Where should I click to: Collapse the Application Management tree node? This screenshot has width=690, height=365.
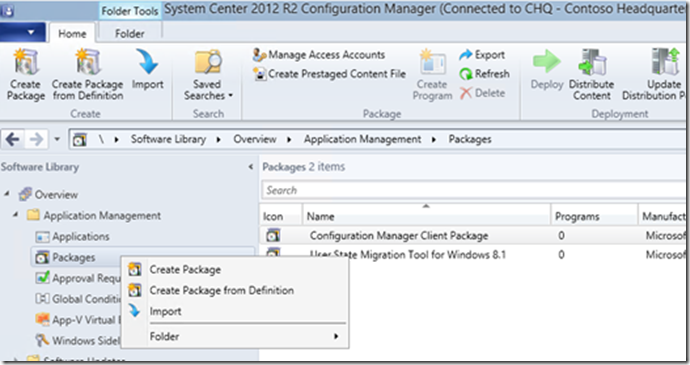point(15,215)
